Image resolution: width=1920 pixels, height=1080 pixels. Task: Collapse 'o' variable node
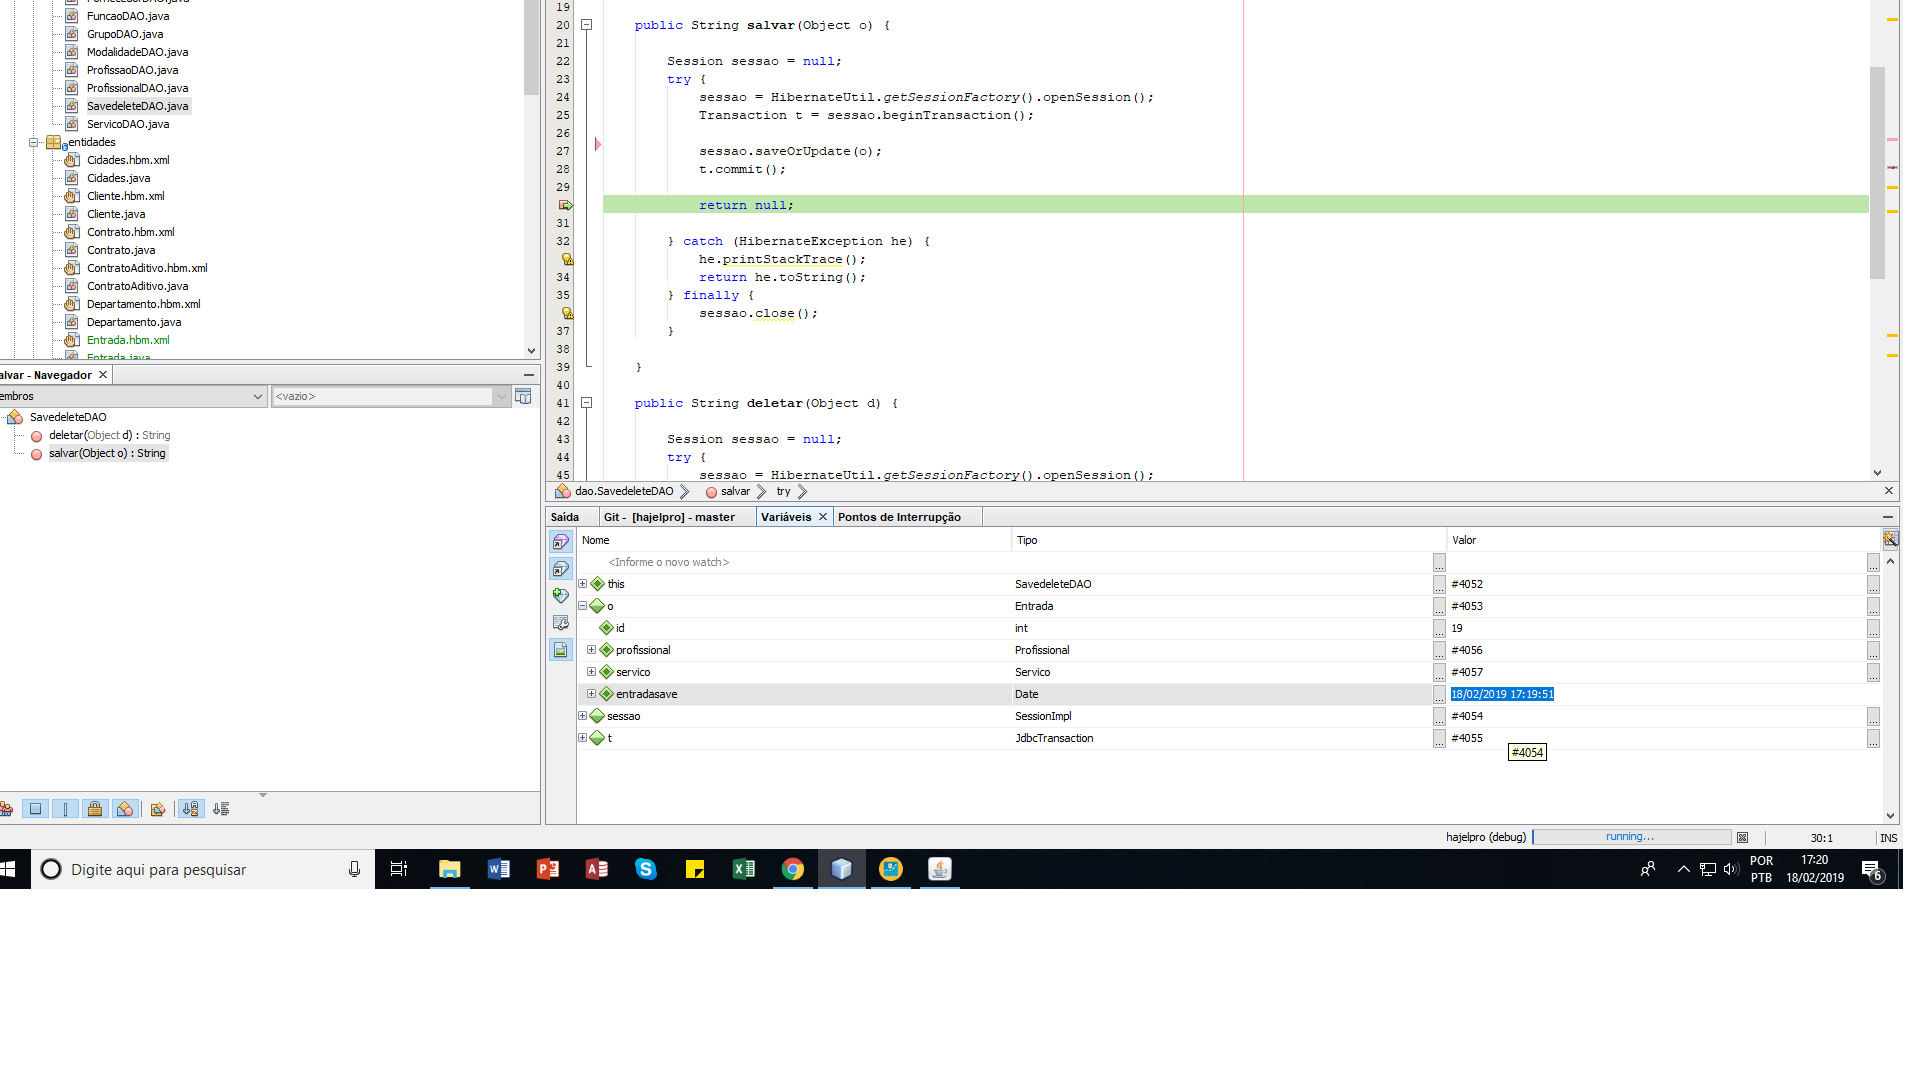pyautogui.click(x=583, y=606)
